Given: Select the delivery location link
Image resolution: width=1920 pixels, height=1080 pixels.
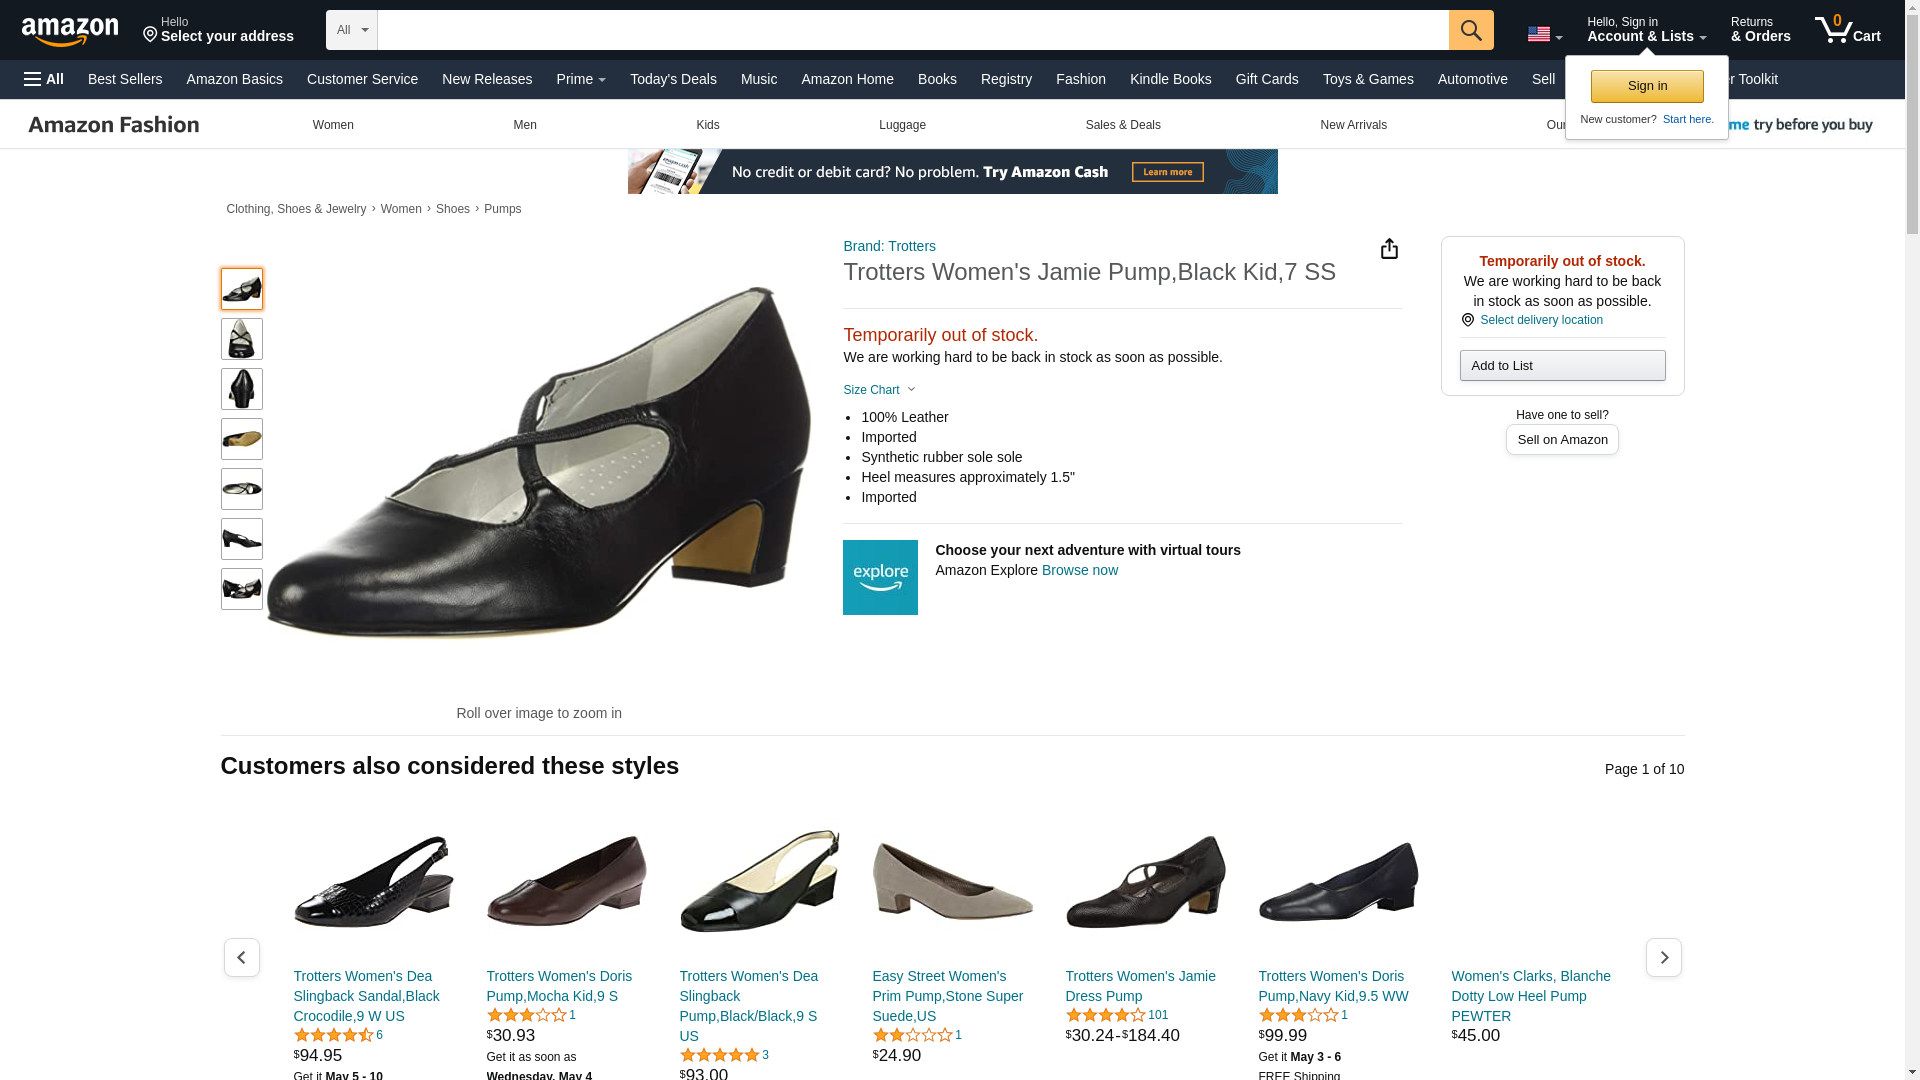Looking at the screenshot, I should pos(1541,320).
